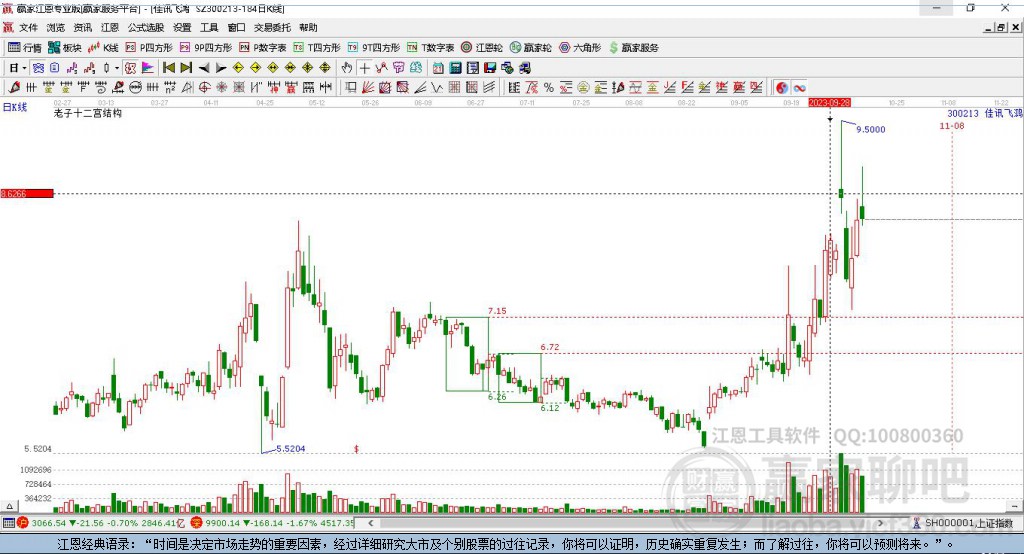The height and width of the screenshot is (554, 1024).
Task: Click the 板块 toolbar button
Action: [x=65, y=48]
